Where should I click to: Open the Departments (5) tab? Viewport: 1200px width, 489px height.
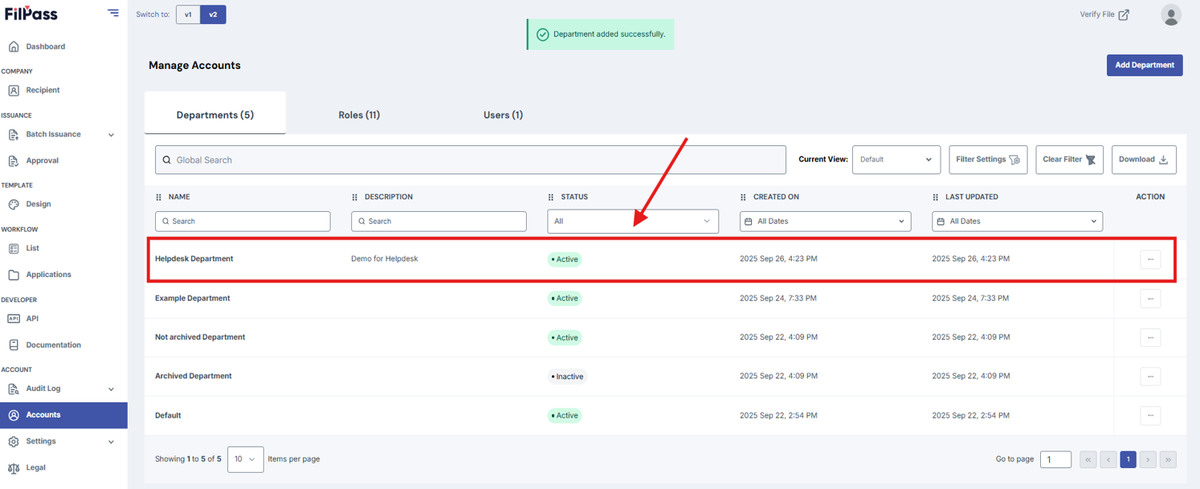215,115
